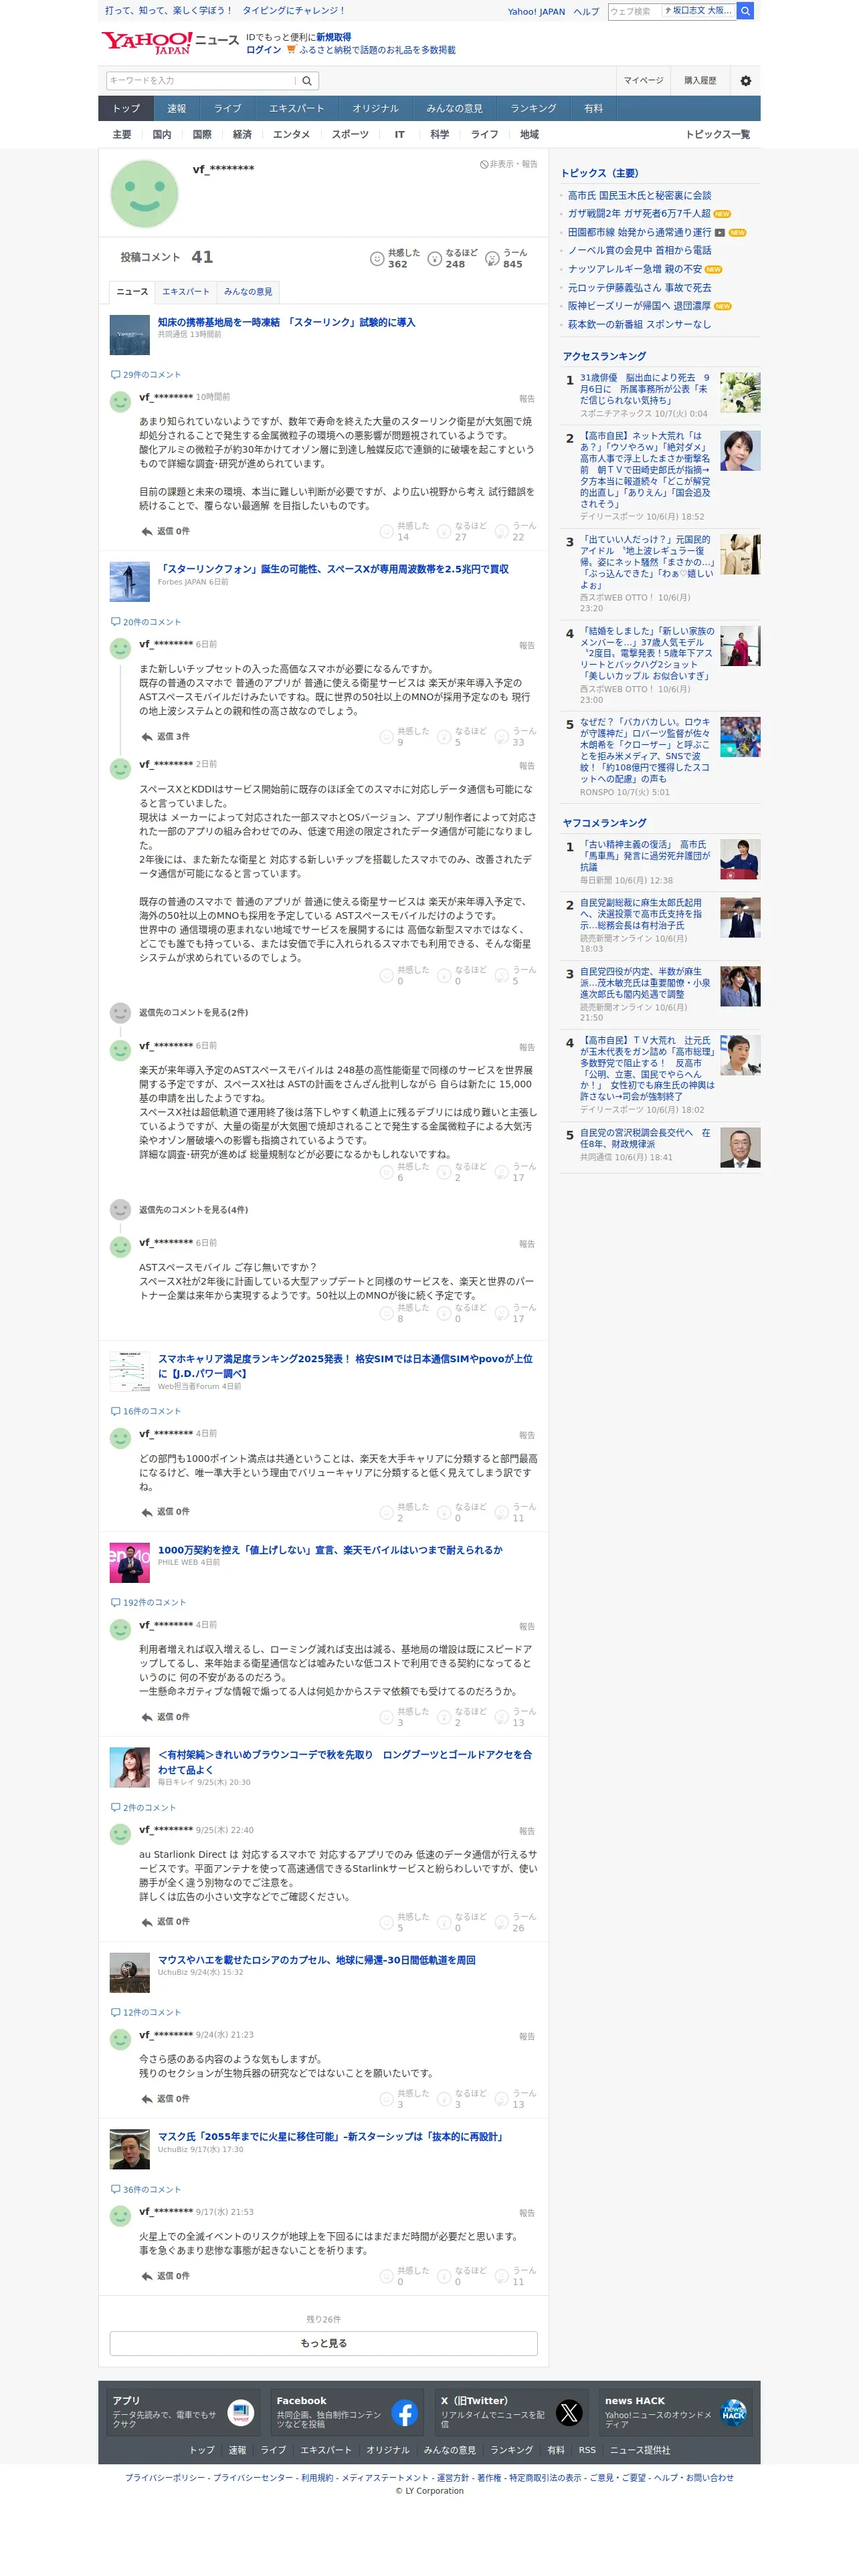Open settings gear icon
Viewport: 859px width, 2576px height.
745,81
